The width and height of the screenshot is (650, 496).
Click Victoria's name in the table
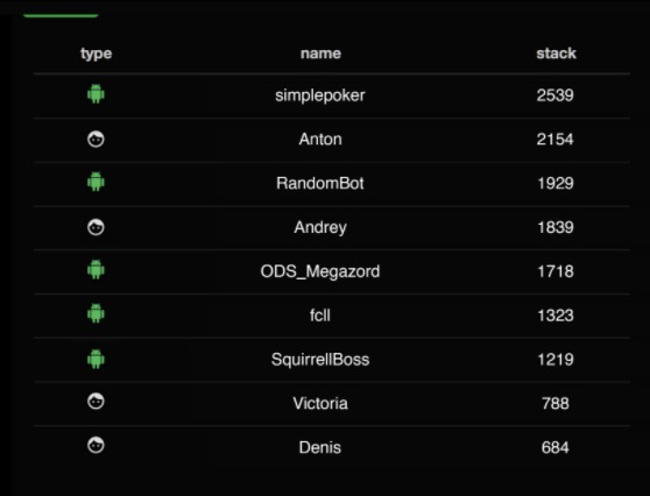[320, 403]
